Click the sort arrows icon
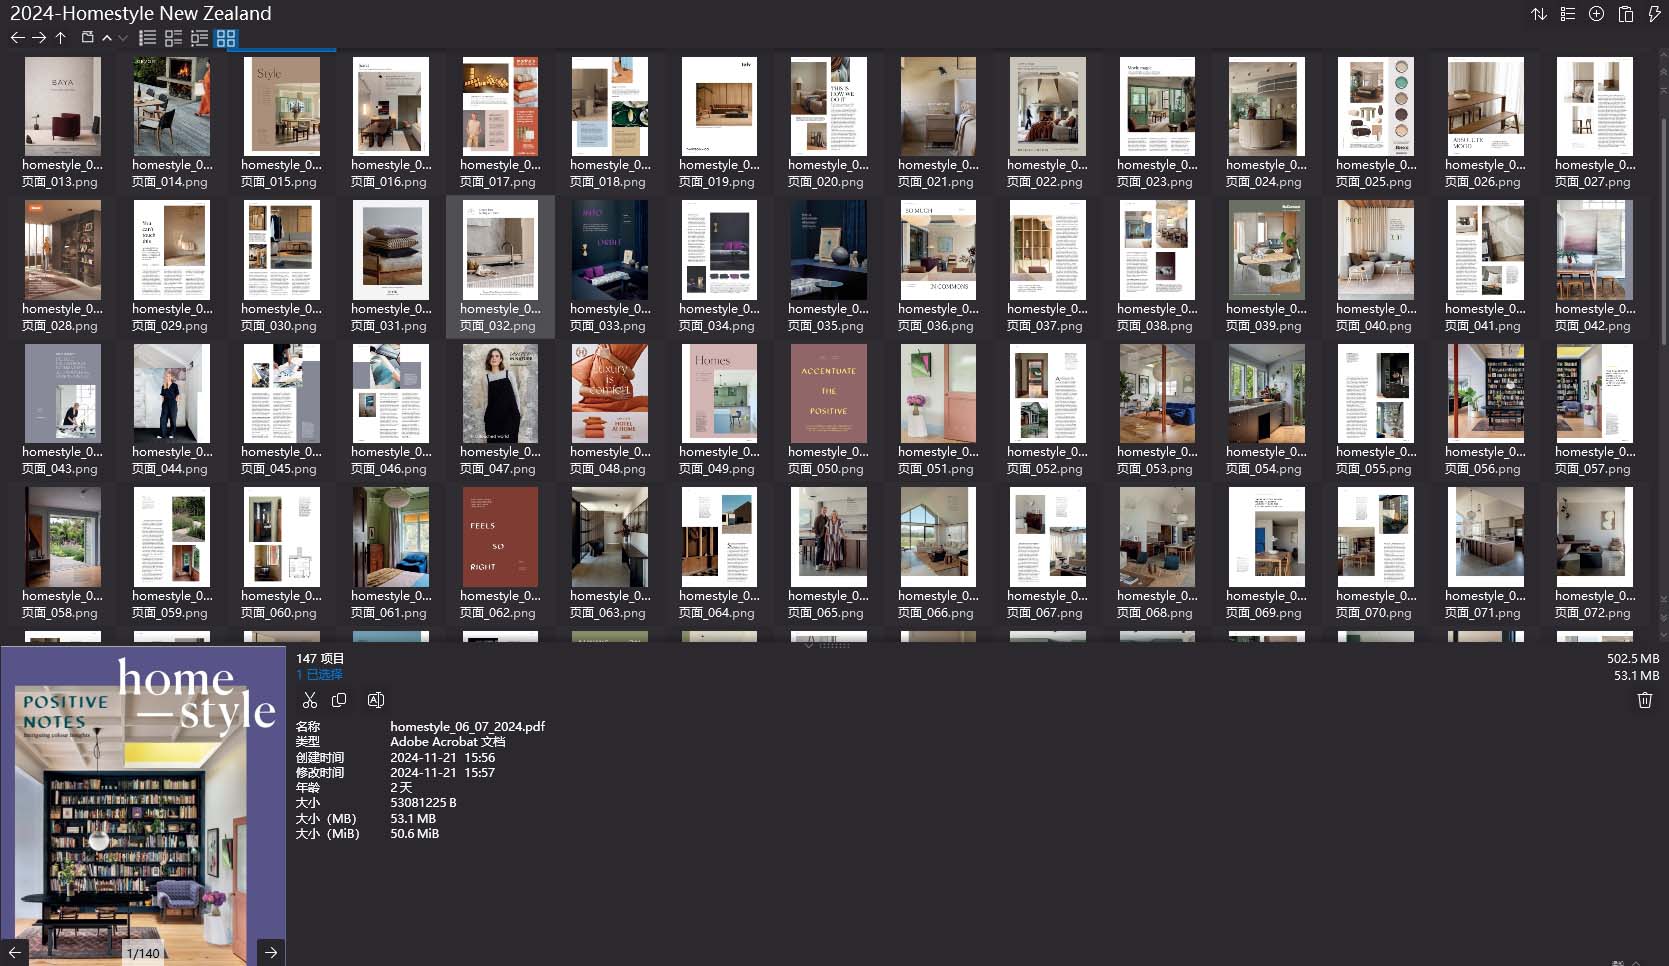 click(x=1539, y=14)
